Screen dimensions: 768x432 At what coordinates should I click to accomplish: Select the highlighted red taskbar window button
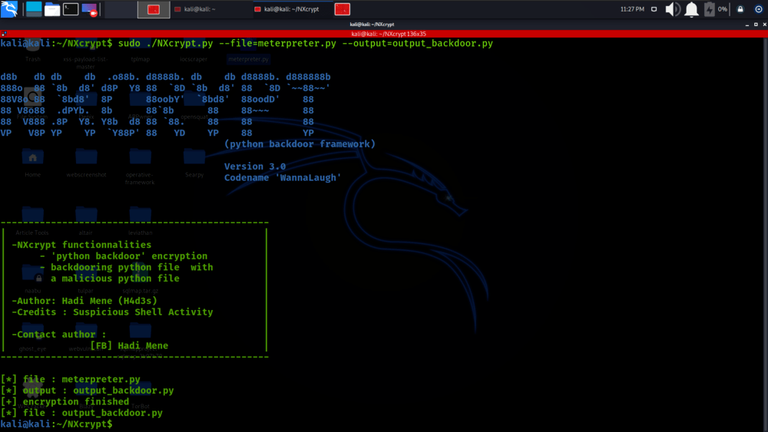pyautogui.click(x=153, y=9)
